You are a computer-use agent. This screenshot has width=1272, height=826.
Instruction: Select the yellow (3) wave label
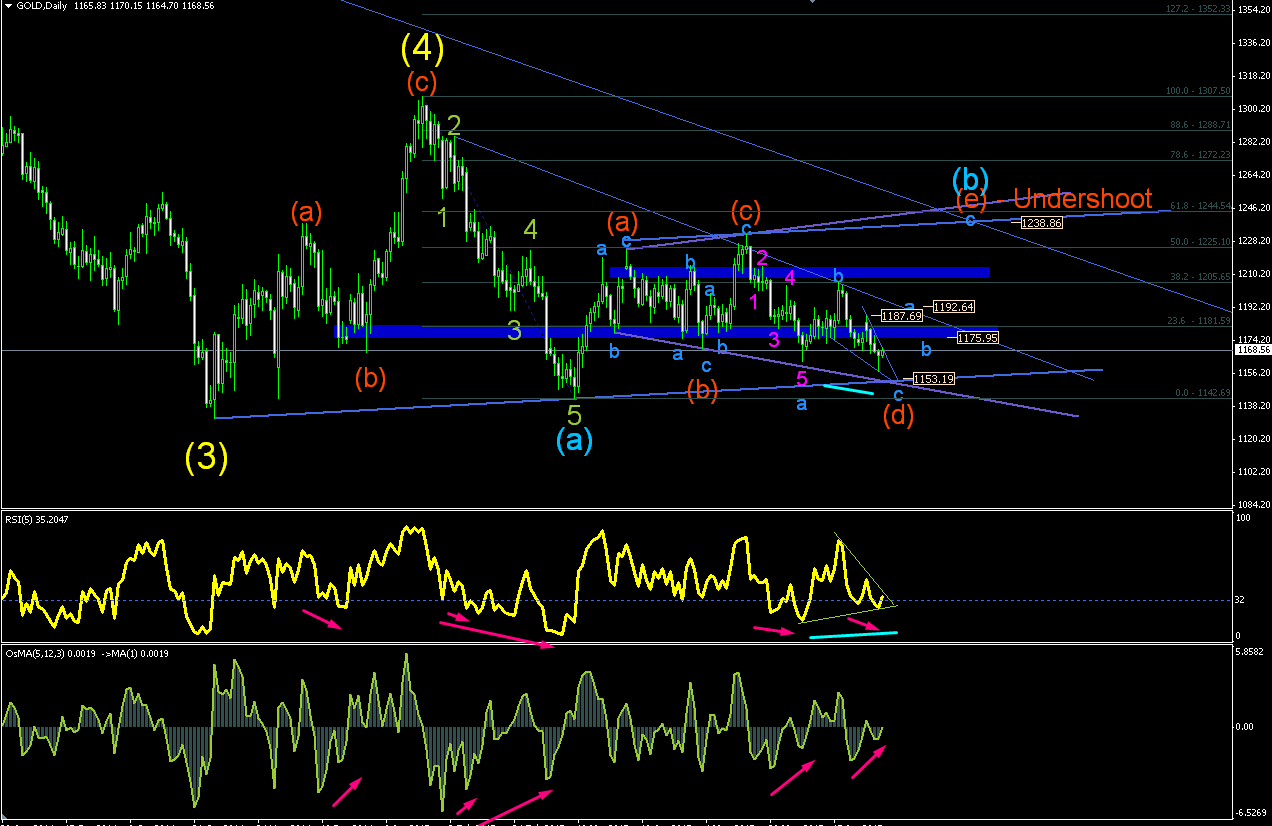[206, 457]
